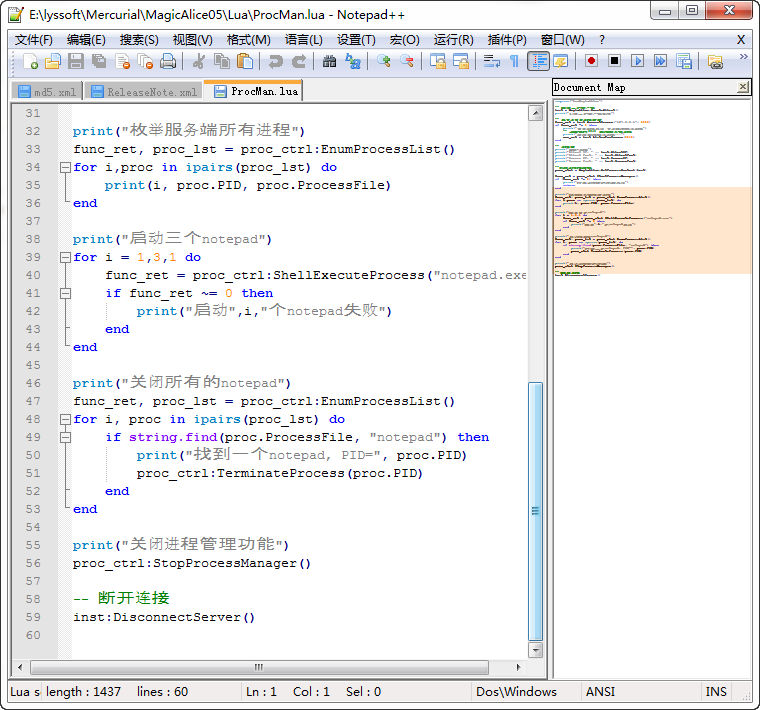The image size is (760, 710).
Task: Paste from clipboard toolbar icon
Action: [245, 62]
